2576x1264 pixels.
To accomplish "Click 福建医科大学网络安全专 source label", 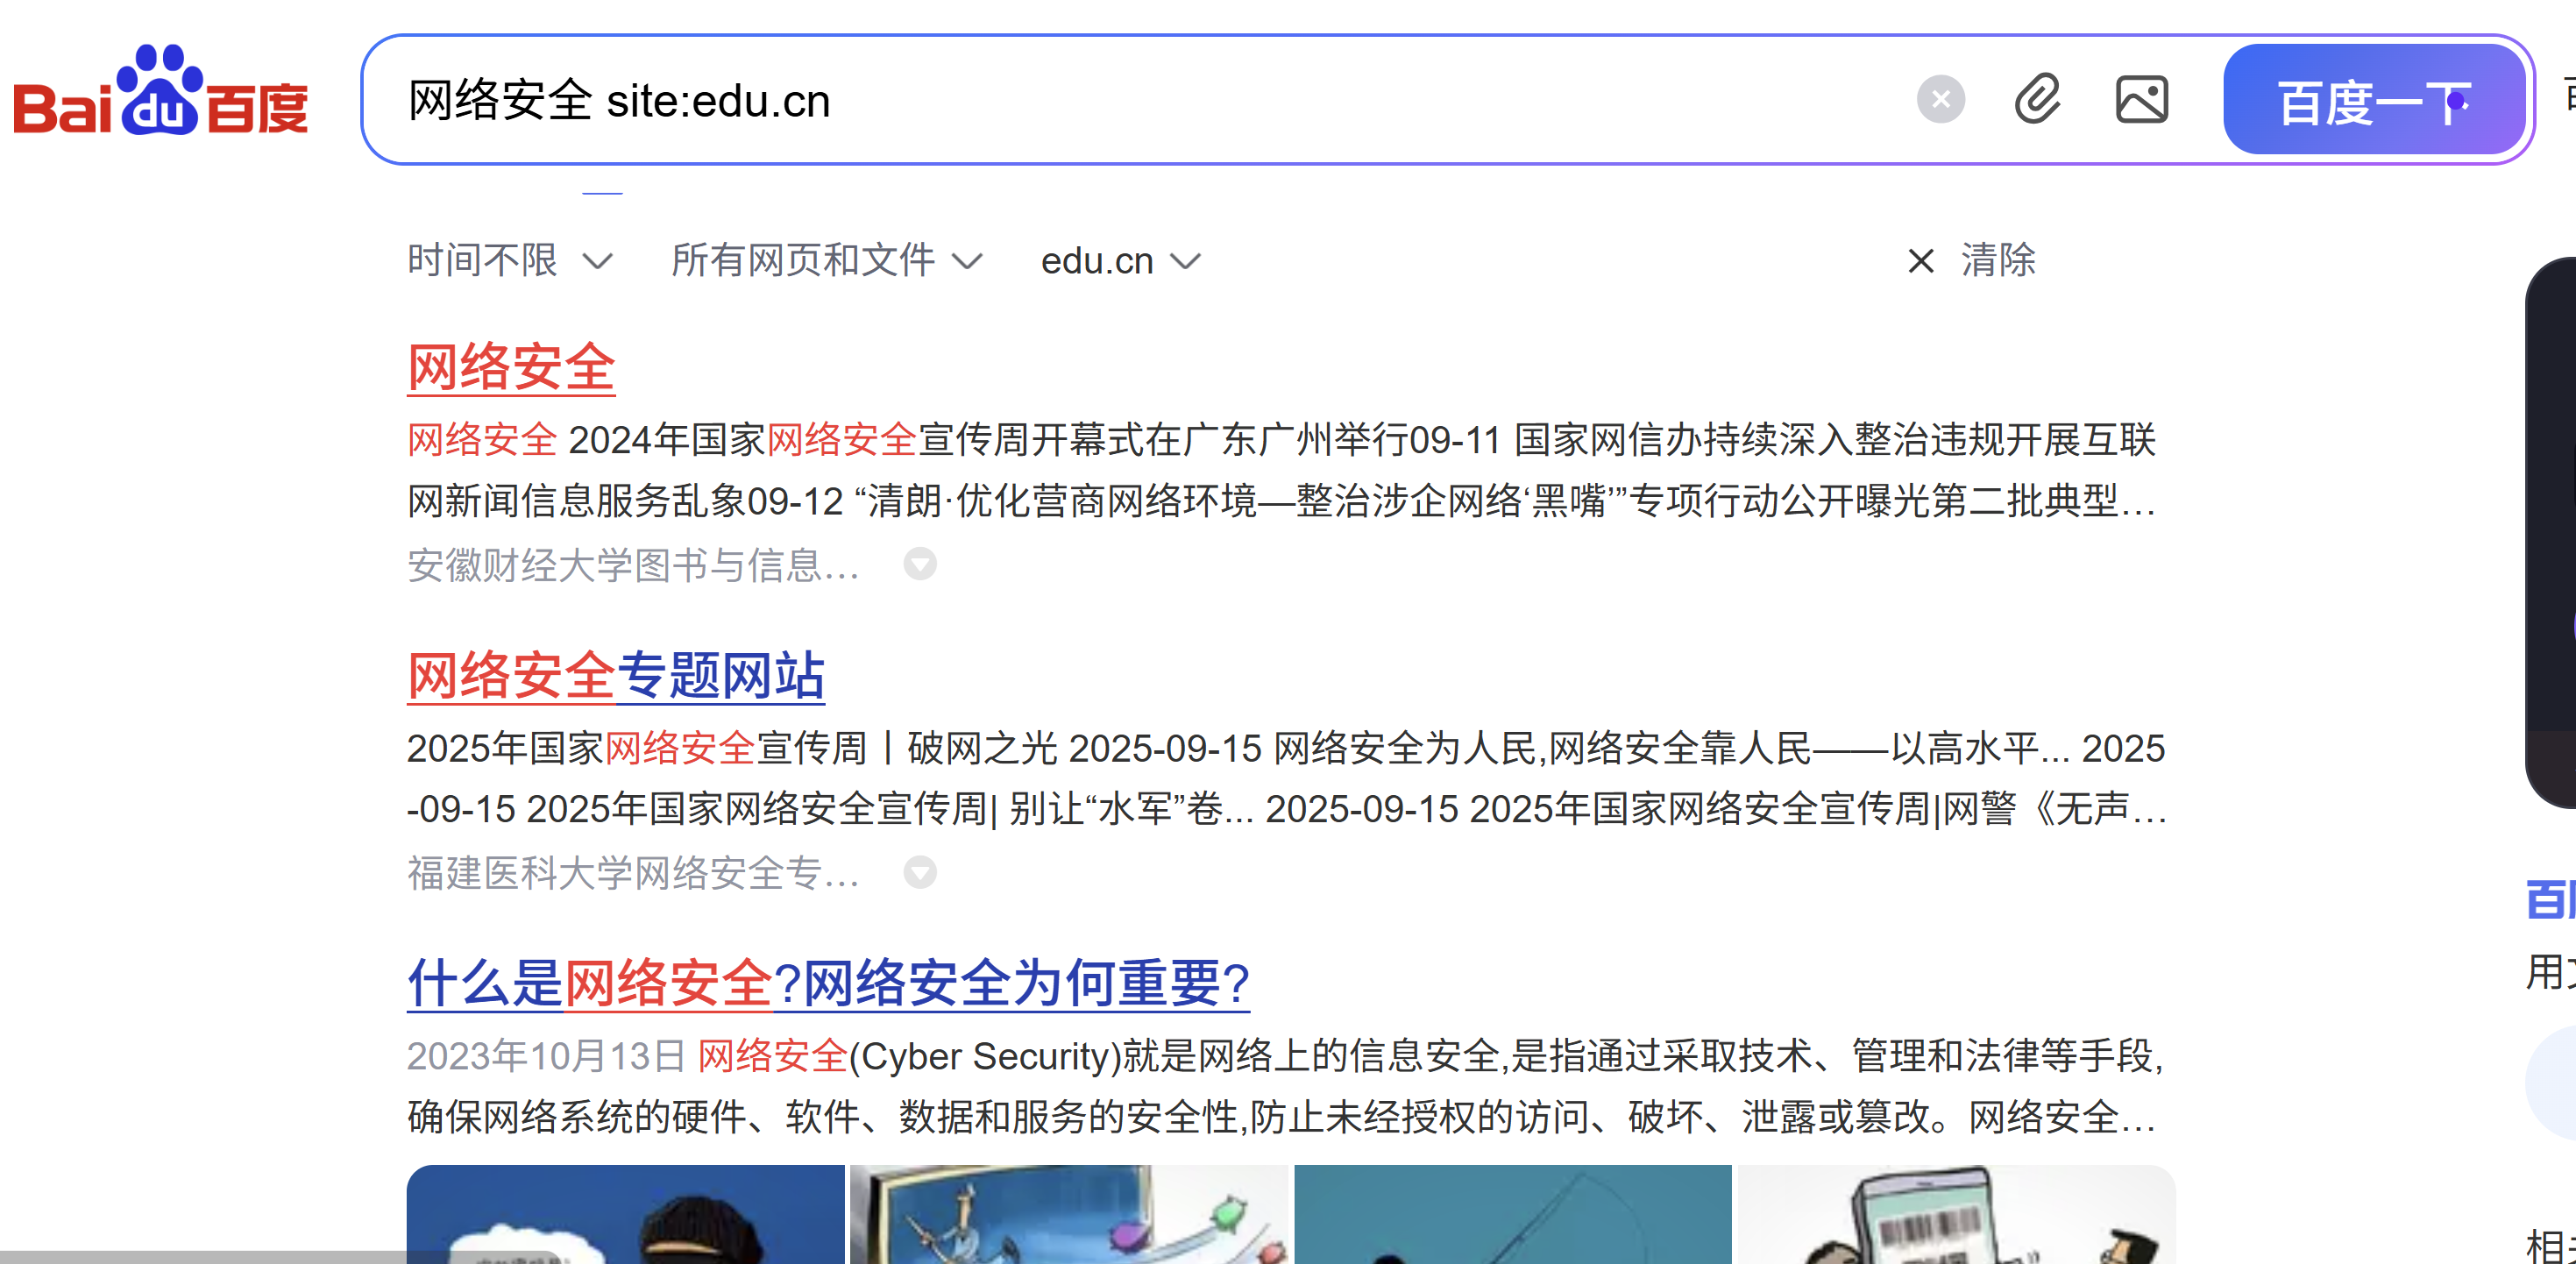I will [633, 873].
